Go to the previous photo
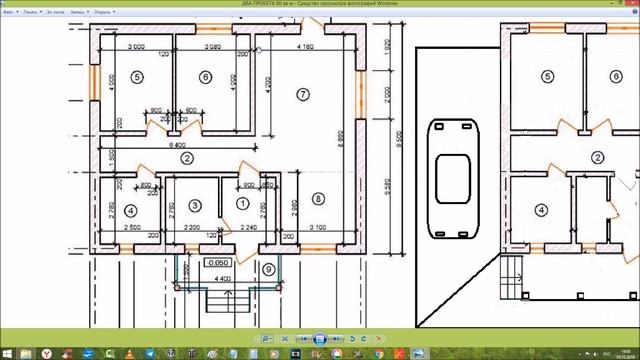 304,339
